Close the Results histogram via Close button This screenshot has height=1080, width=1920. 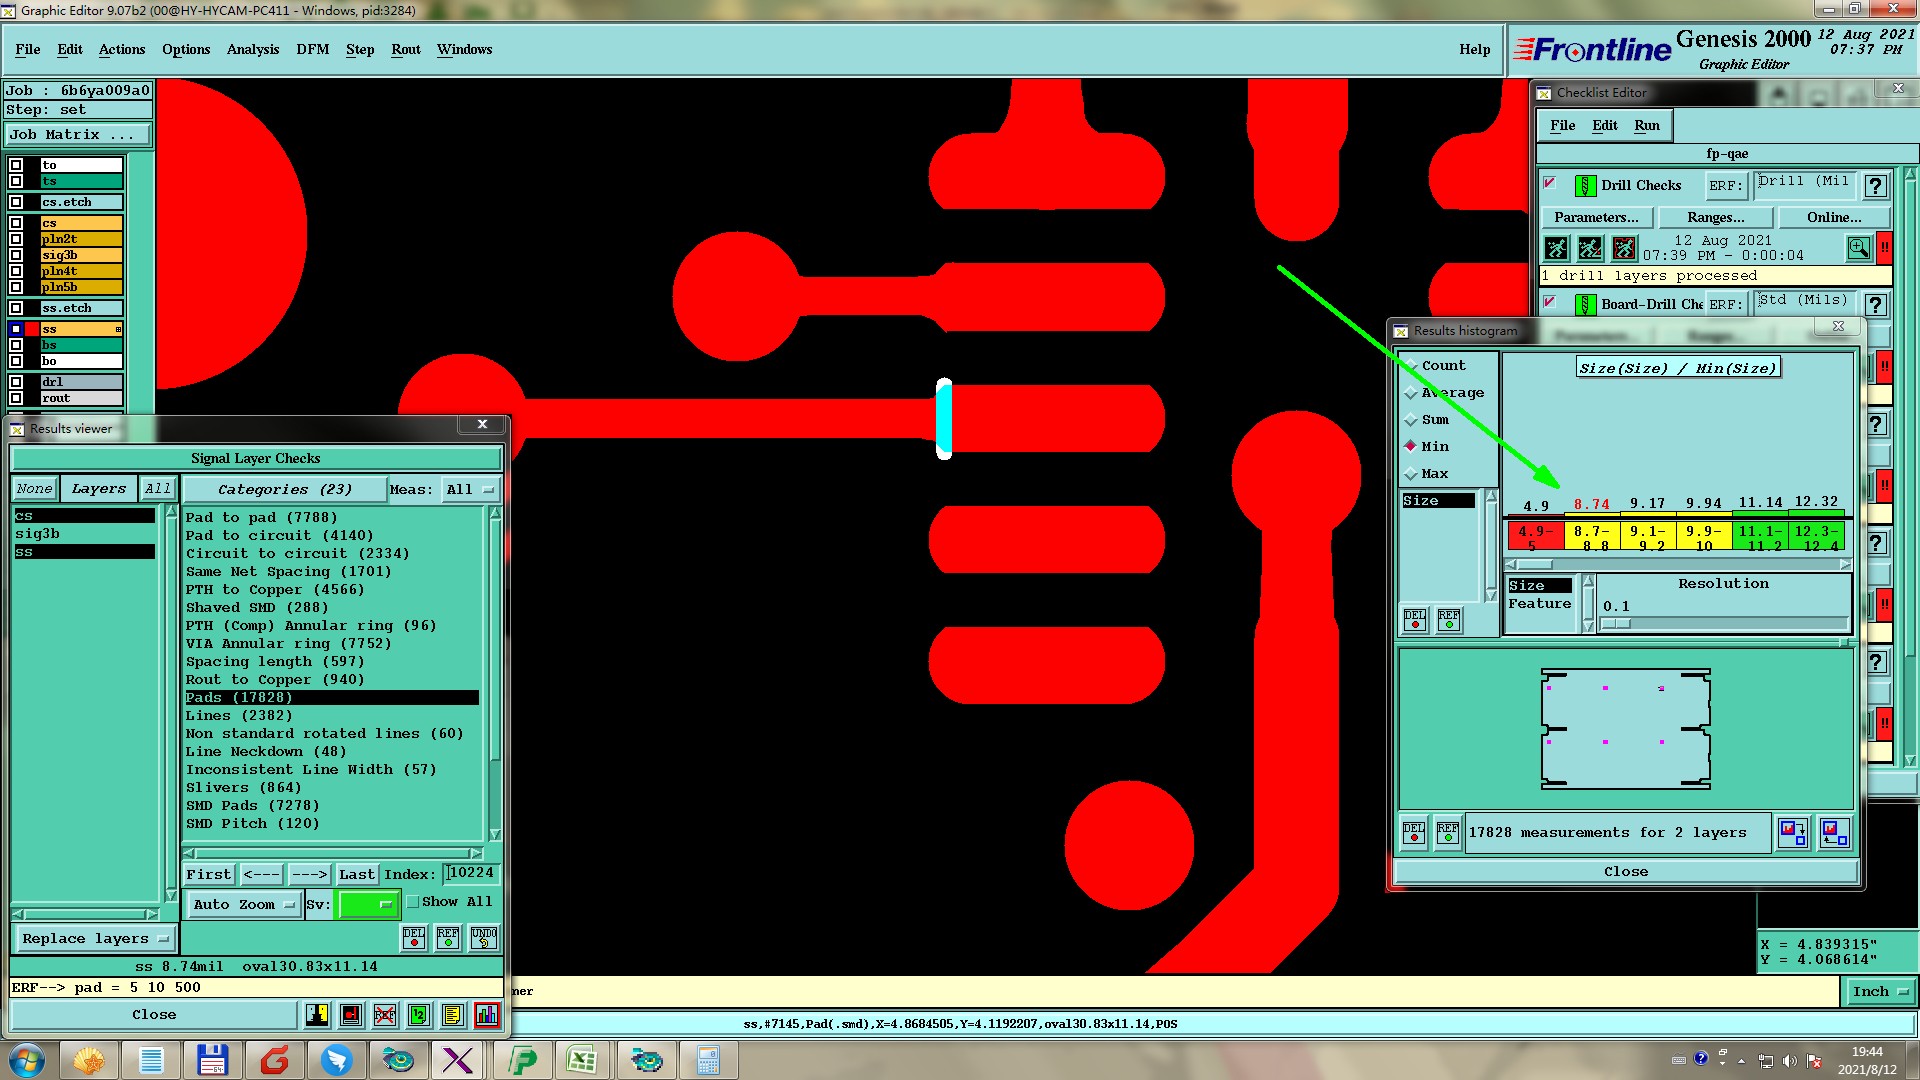1626,872
